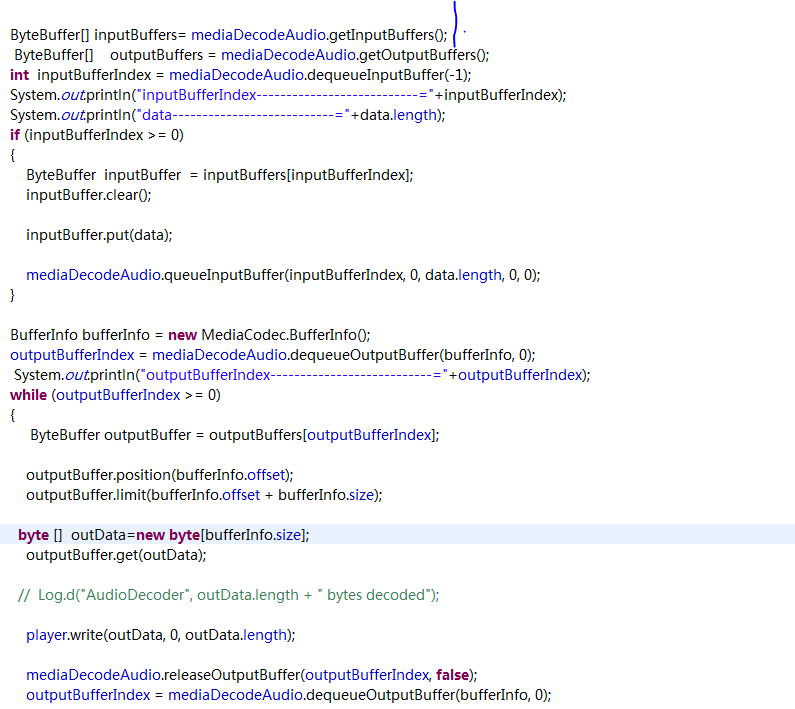Viewport: 795px width, 709px height.
Task: Click the first 'outputBufferIndex = mediaDecodeAudio.dequeueOutputBuffer' line
Action: coord(273,355)
